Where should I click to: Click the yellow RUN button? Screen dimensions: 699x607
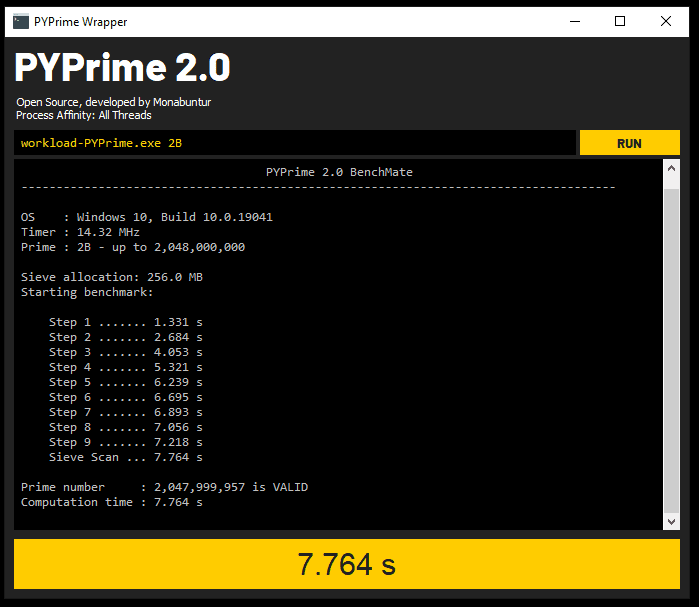pyautogui.click(x=629, y=143)
